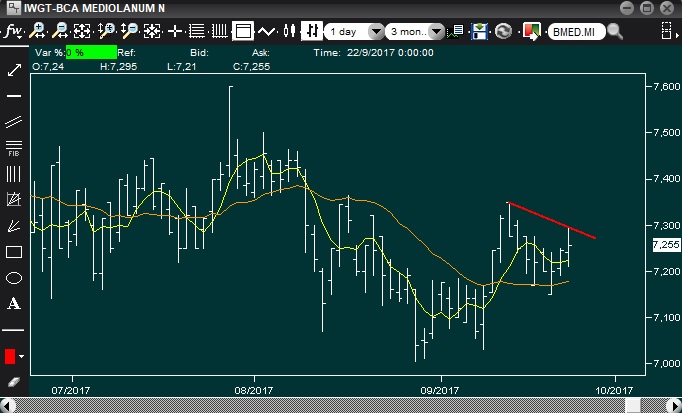The image size is (682, 413).
Task: Pick the ellipse drawing tool
Action: click(14, 278)
